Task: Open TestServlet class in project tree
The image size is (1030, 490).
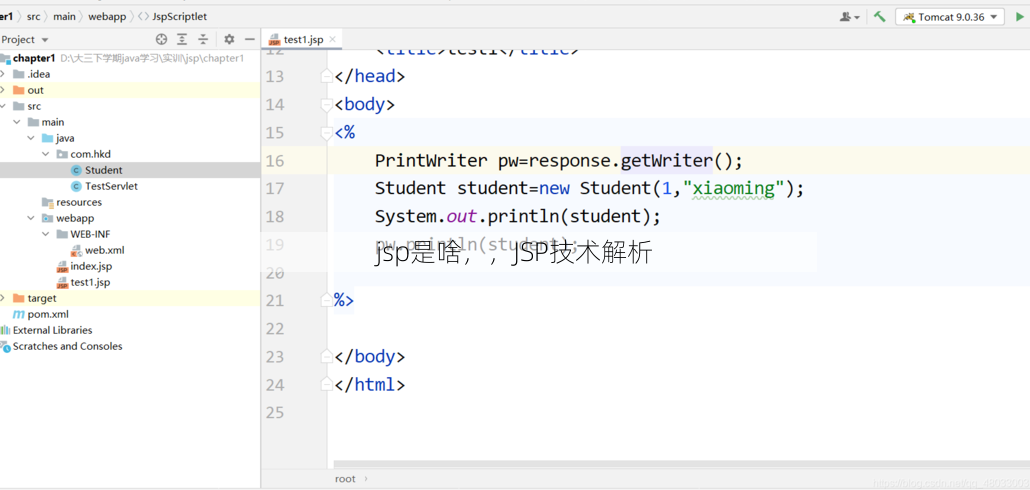Action: click(x=111, y=186)
